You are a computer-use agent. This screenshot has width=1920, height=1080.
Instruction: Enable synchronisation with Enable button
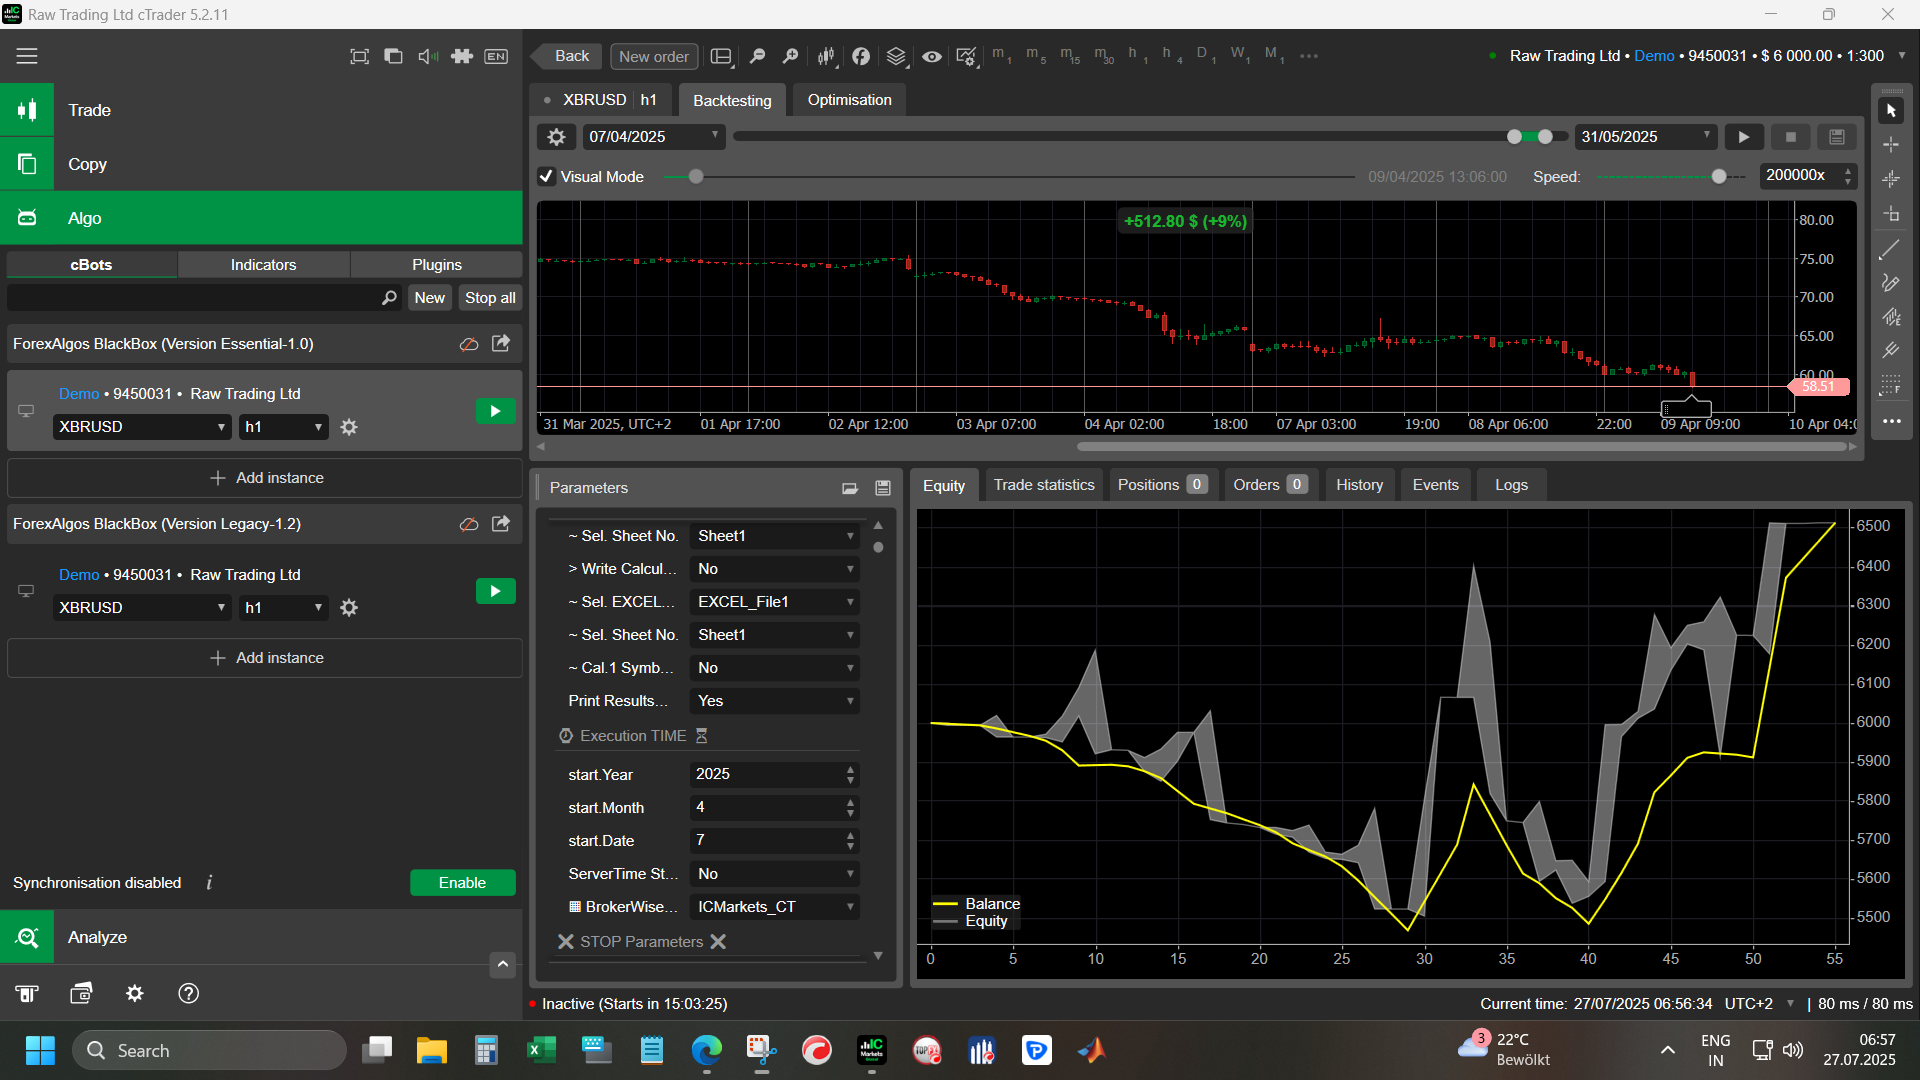click(462, 883)
